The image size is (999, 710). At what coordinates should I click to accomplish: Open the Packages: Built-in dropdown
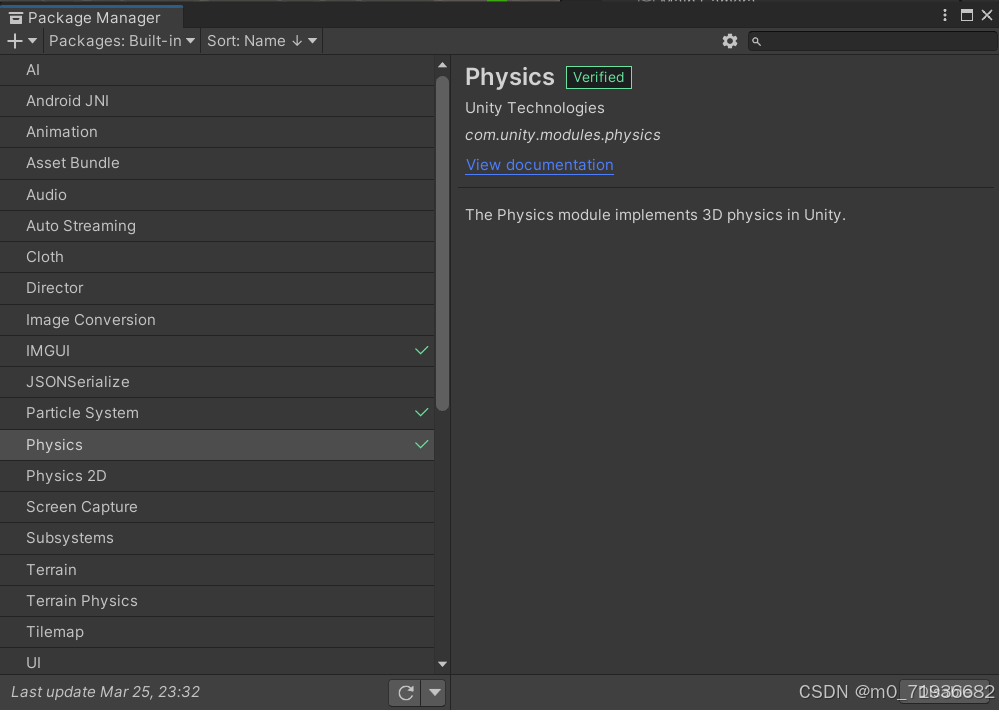[122, 41]
